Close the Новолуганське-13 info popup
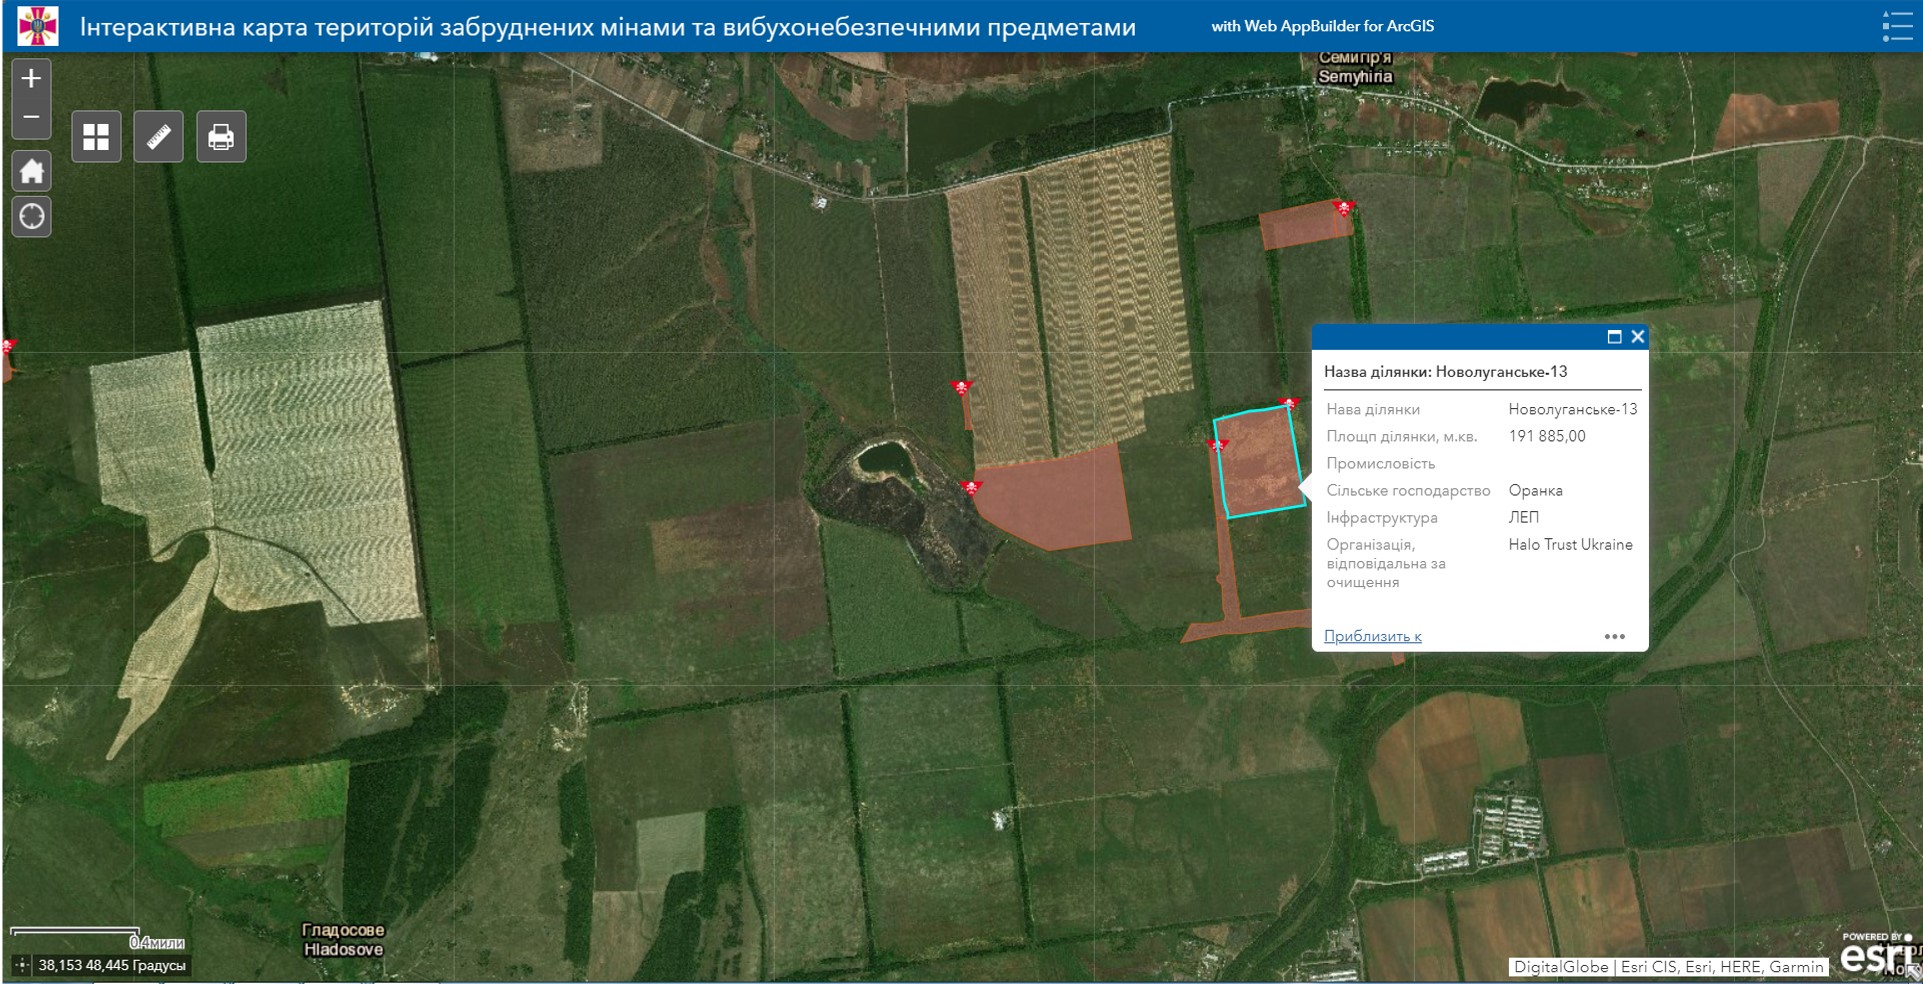The height and width of the screenshot is (984, 1923). tap(1638, 337)
